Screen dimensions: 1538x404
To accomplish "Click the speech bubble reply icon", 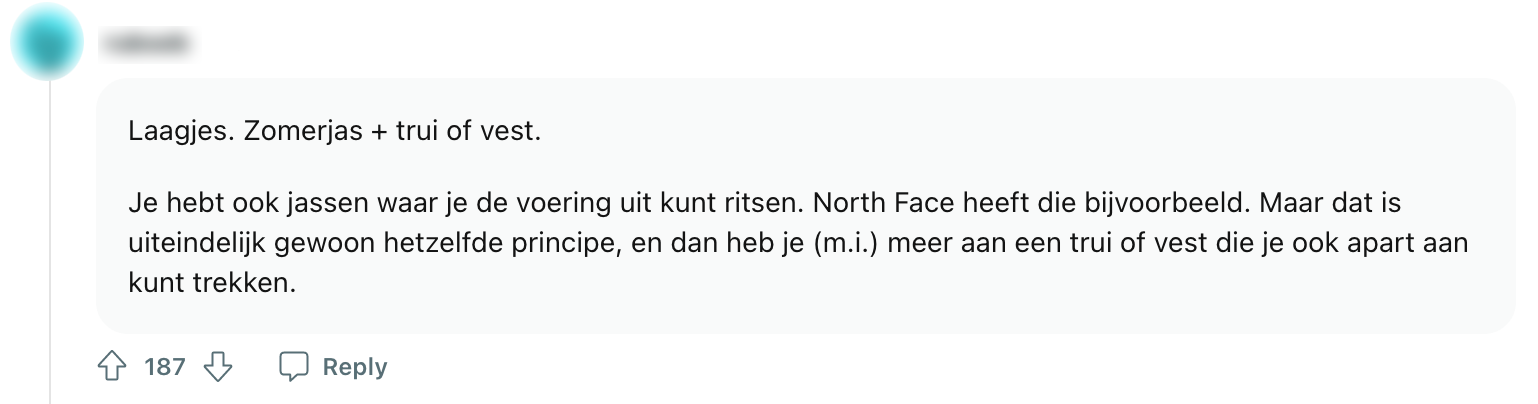I will tap(293, 367).
